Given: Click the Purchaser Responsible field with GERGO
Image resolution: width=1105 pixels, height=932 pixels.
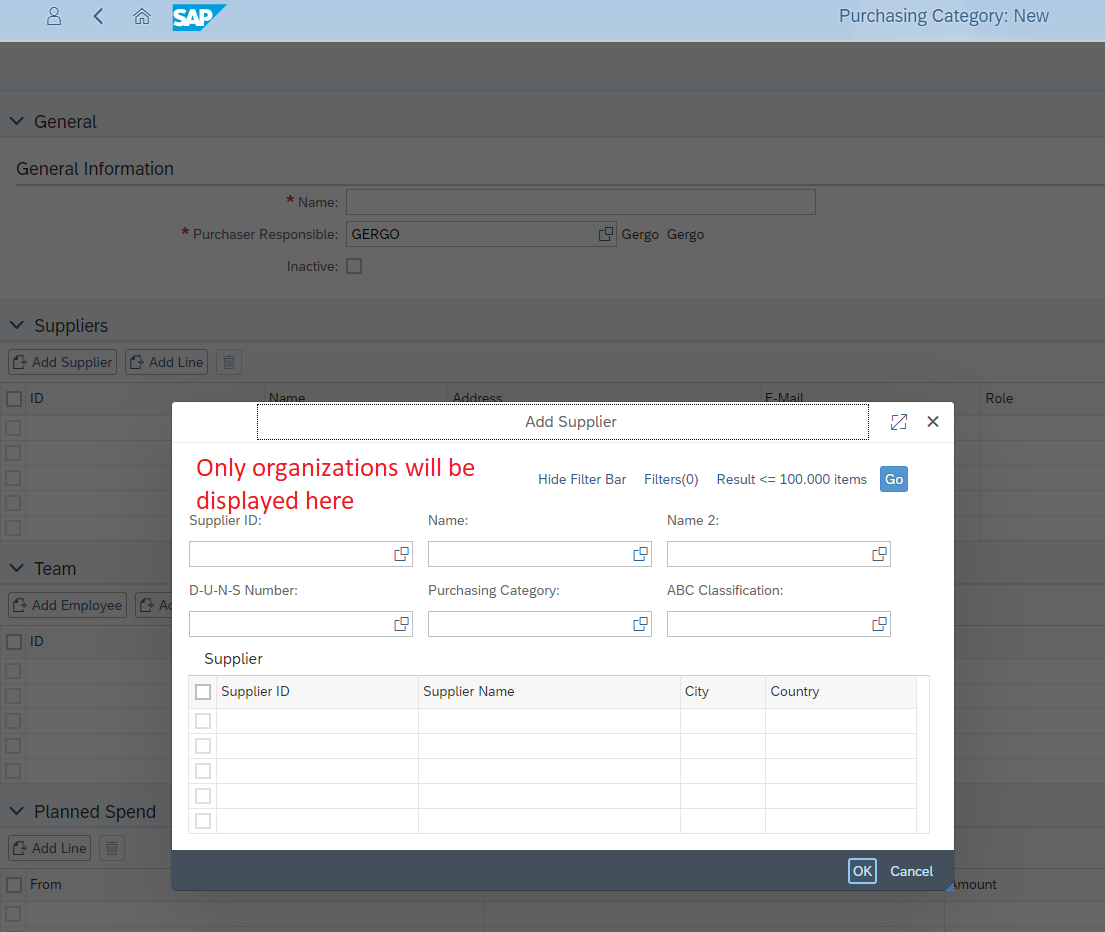Looking at the screenshot, I should pos(481,234).
